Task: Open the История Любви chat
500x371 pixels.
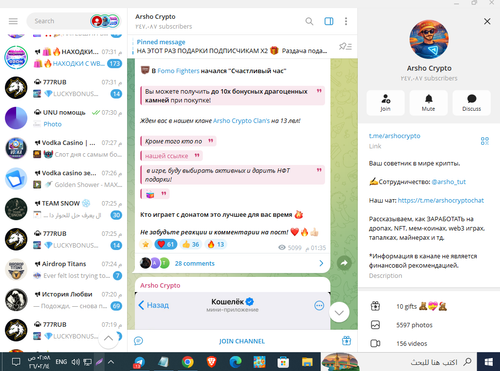Action: pyautogui.click(x=63, y=300)
